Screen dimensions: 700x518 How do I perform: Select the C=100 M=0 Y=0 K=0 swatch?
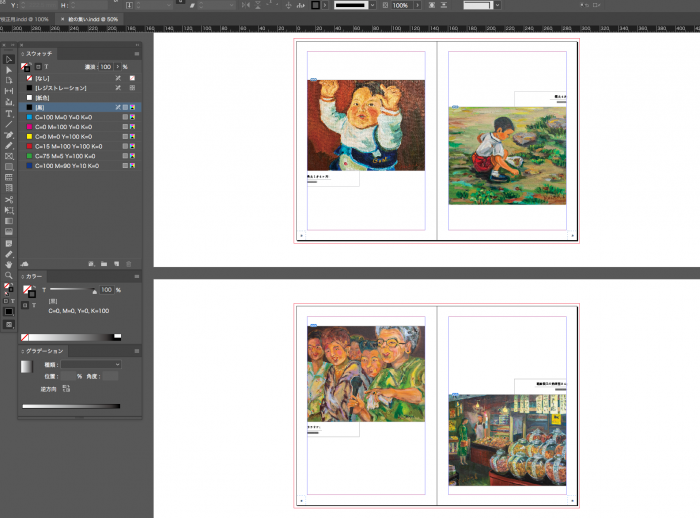click(80, 117)
